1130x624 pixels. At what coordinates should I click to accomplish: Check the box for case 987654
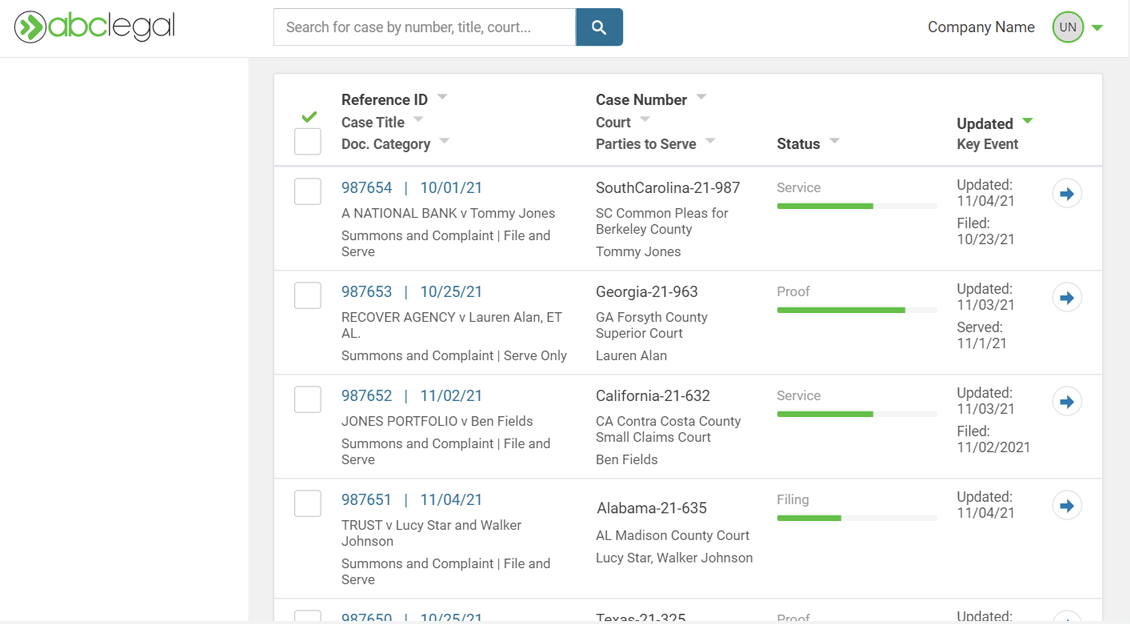308,191
